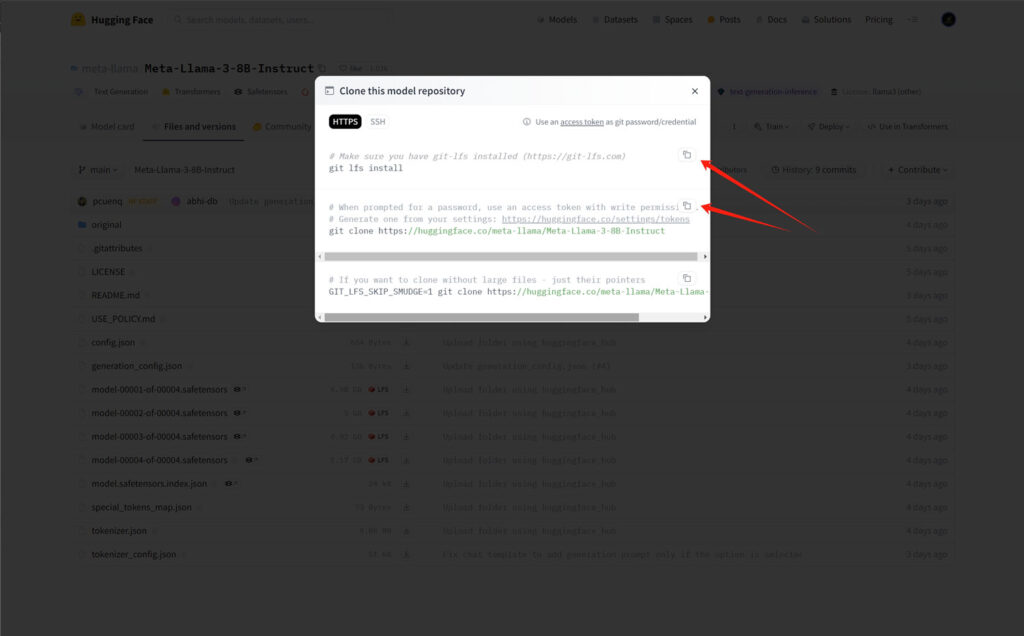This screenshot has height=636, width=1024.
Task: Open the README.md file
Action: point(116,295)
